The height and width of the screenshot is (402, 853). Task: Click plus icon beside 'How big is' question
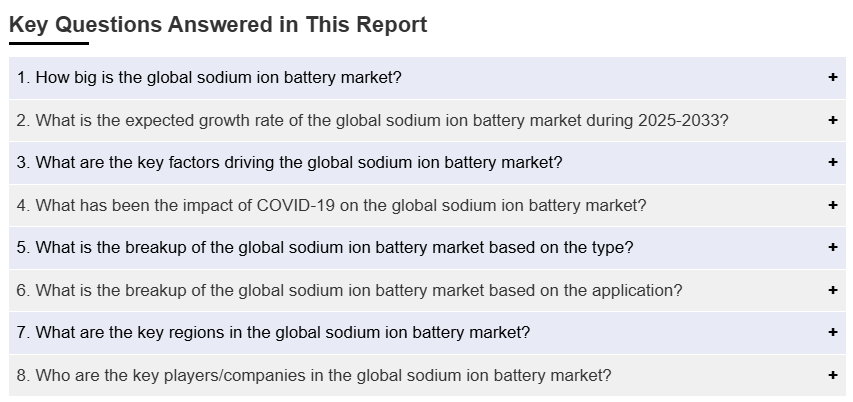(x=832, y=78)
